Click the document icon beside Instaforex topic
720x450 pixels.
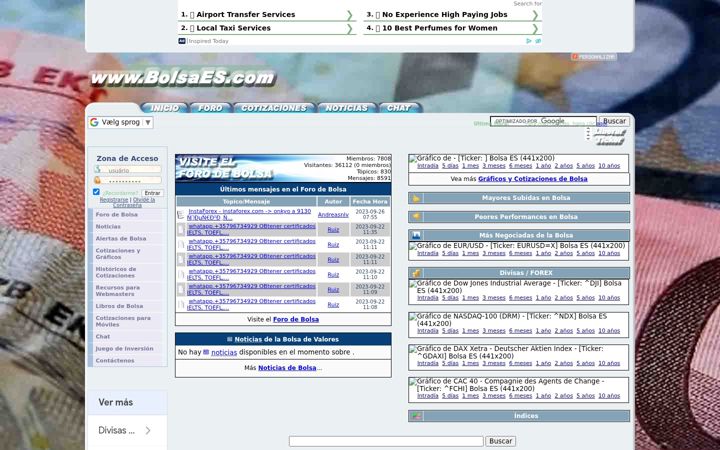181,214
